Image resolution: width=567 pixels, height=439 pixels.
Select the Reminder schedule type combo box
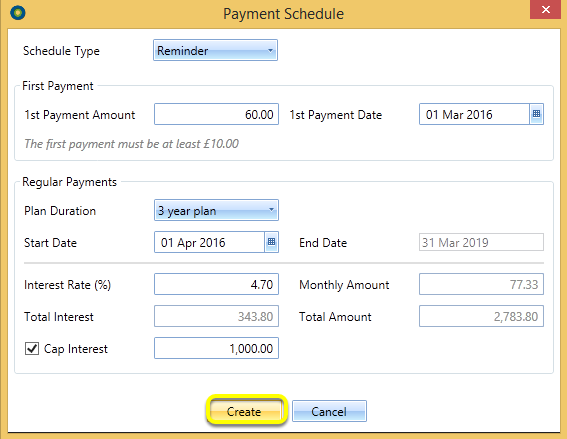click(216, 50)
